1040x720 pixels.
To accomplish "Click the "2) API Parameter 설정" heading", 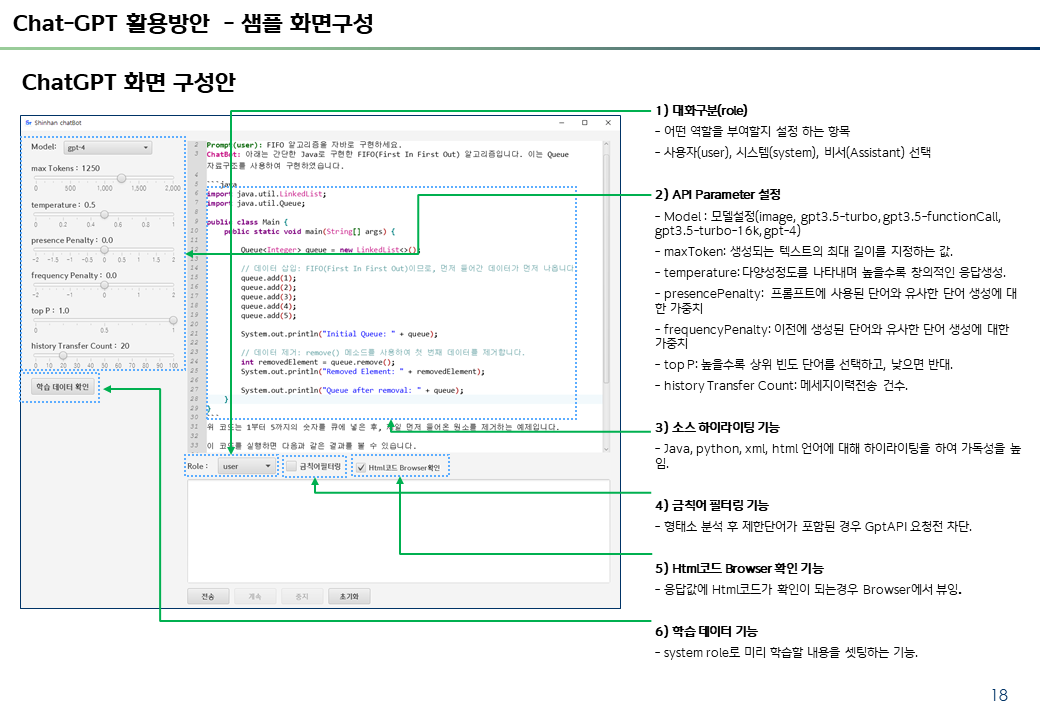I will (718, 195).
